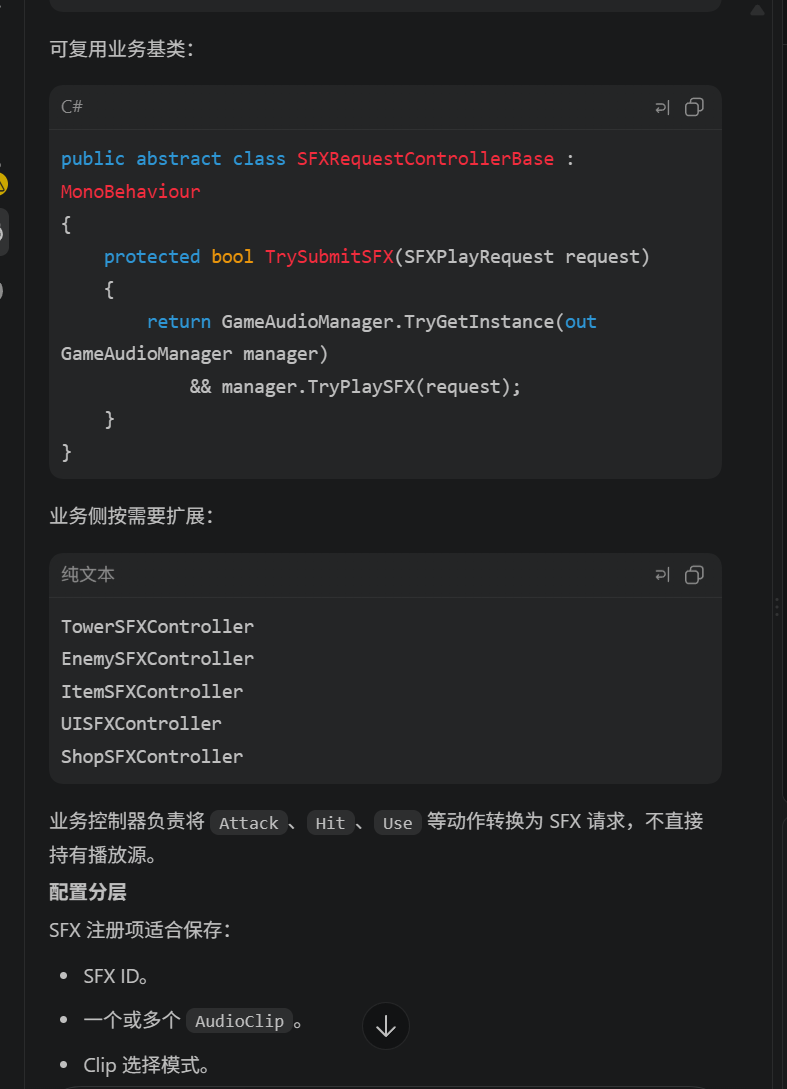Click the SFXRequestControllerBase class name

(425, 159)
